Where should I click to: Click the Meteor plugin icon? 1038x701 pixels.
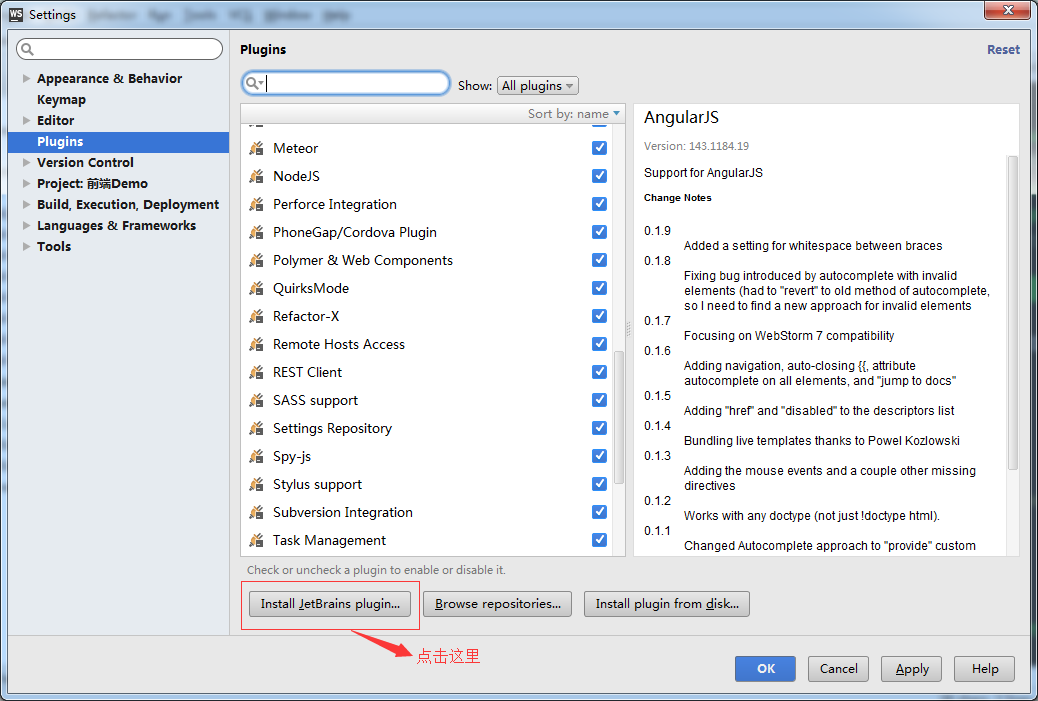pos(256,148)
